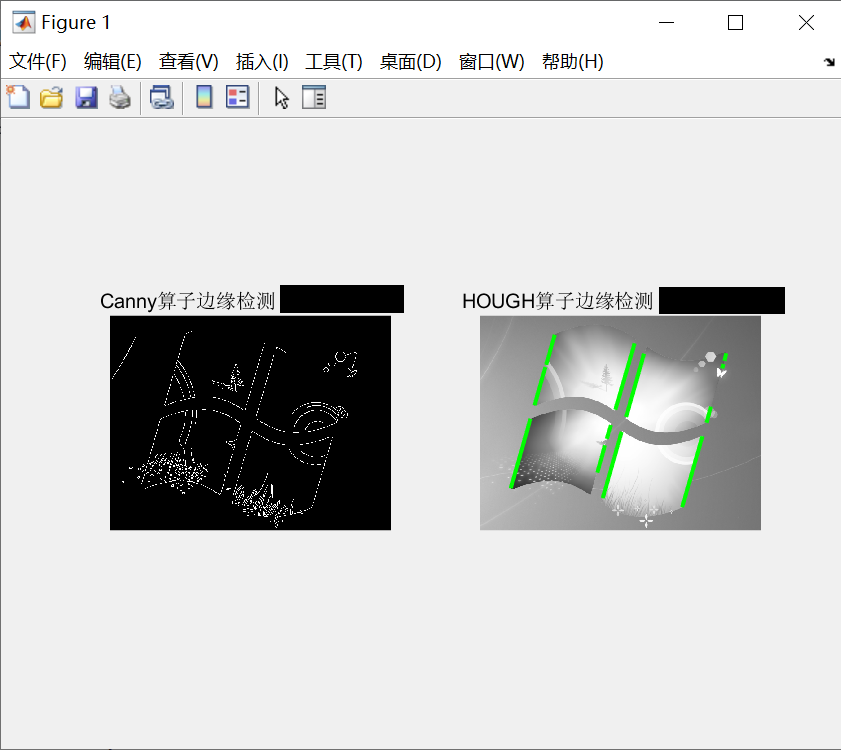
Task: Open the 查看(V) menu
Action: (189, 62)
